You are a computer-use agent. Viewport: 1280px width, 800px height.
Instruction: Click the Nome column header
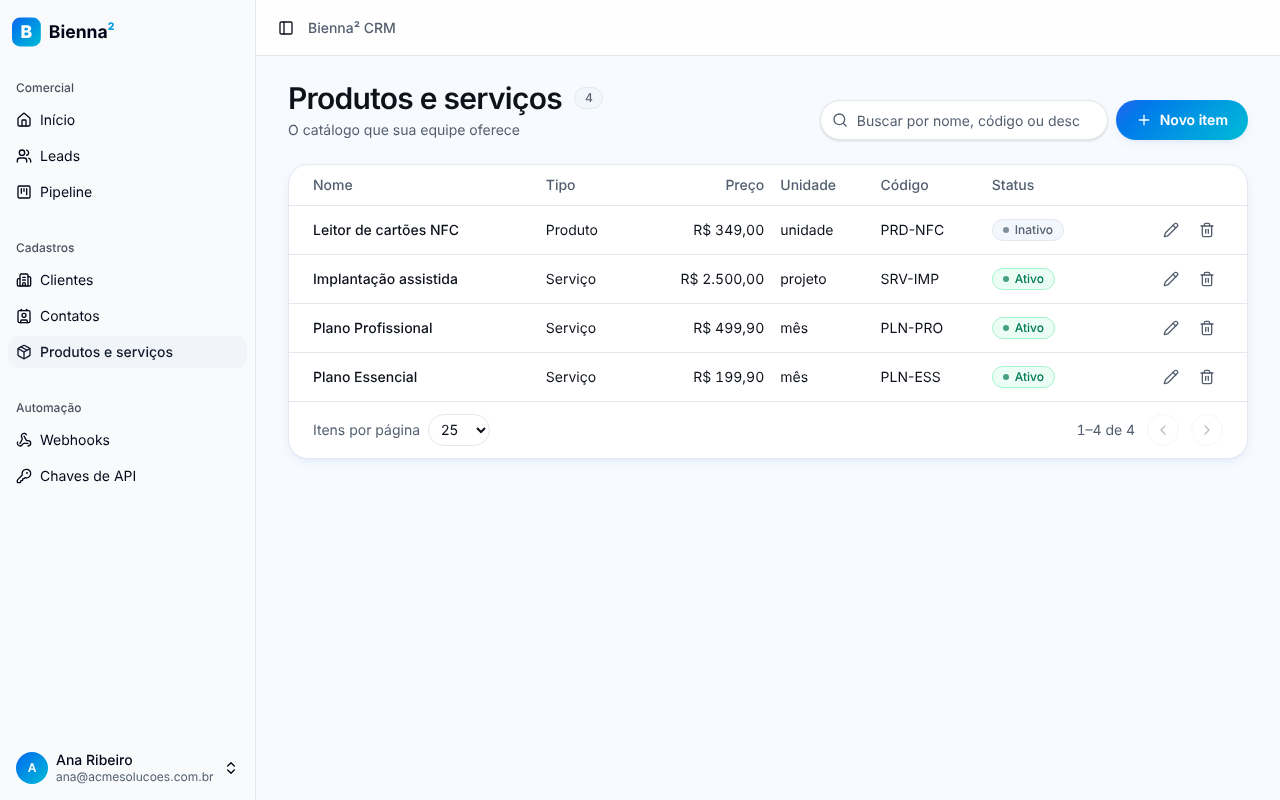tap(333, 185)
